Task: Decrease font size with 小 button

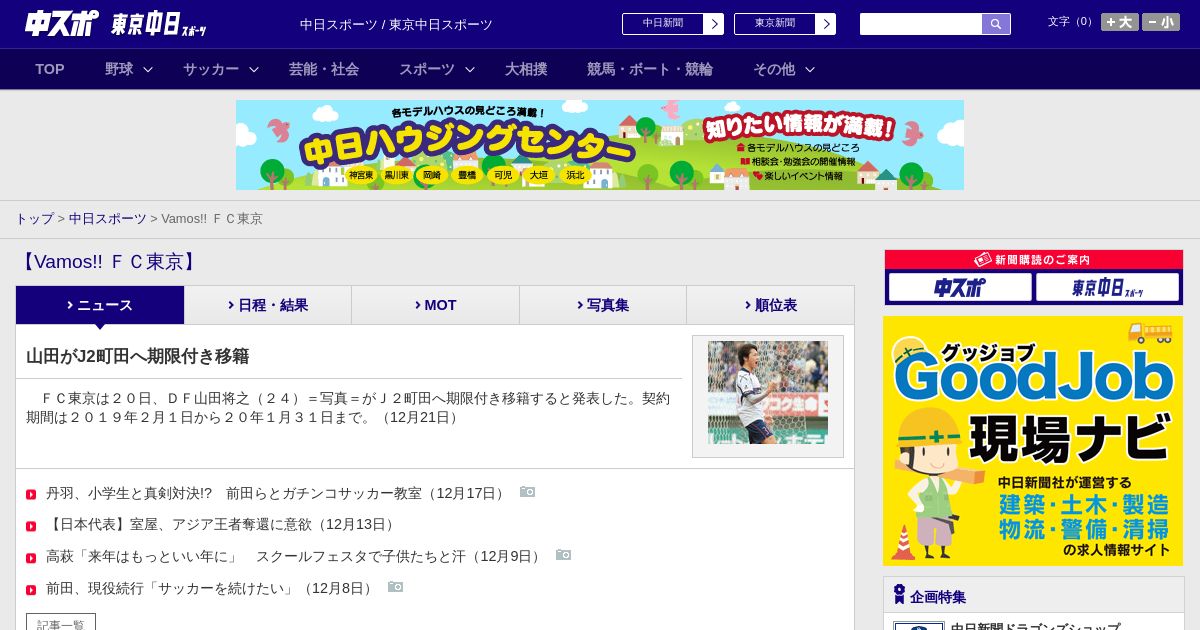Action: point(1161,22)
